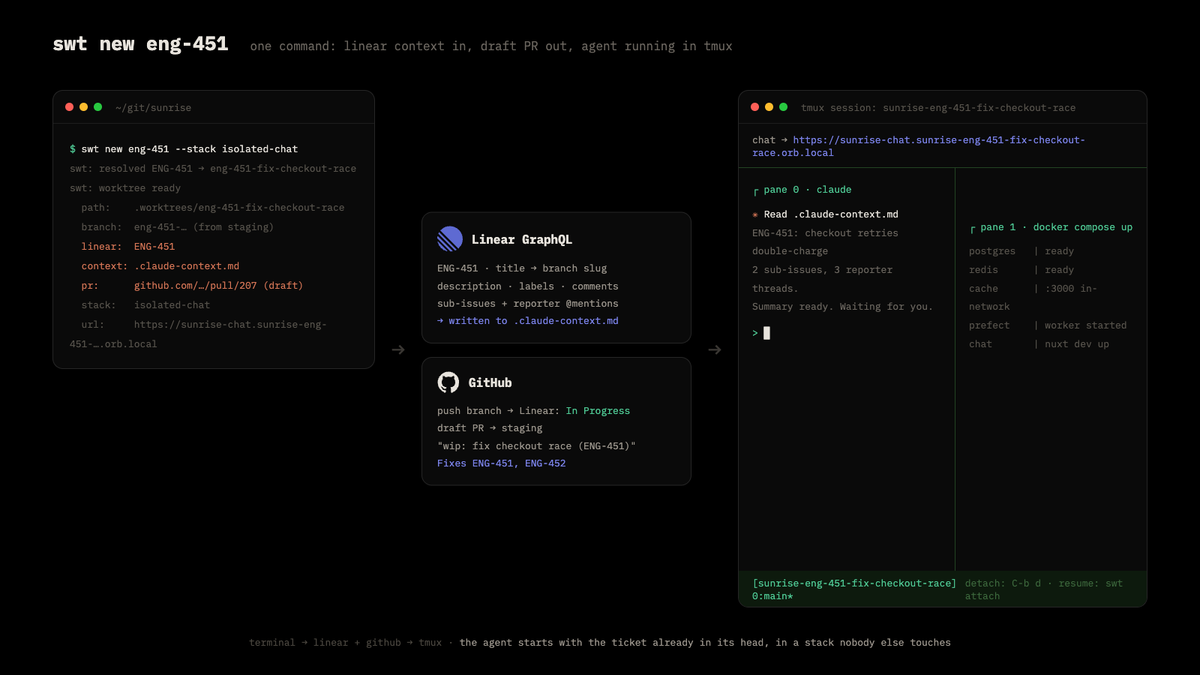Click the 'Read .claude-context.md' line
Viewport: 1200px width, 675px height.
[x=831, y=214]
